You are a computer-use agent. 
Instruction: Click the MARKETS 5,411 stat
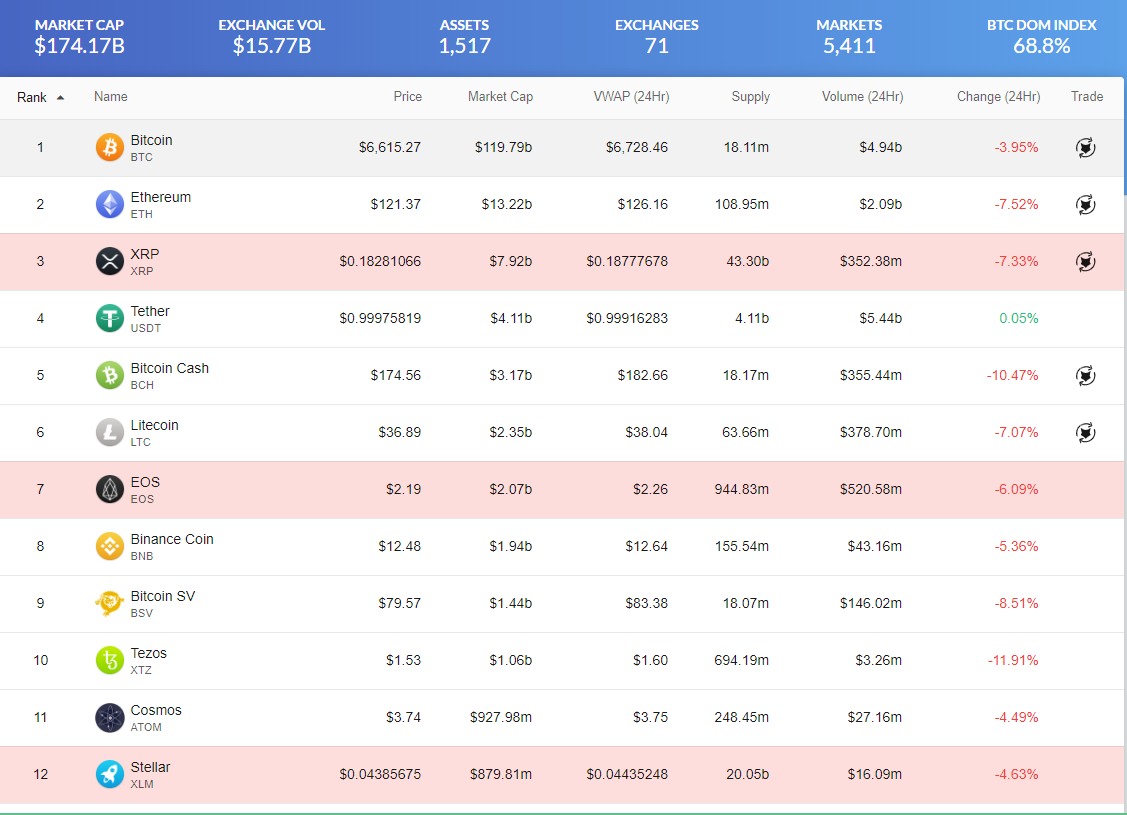coord(849,37)
